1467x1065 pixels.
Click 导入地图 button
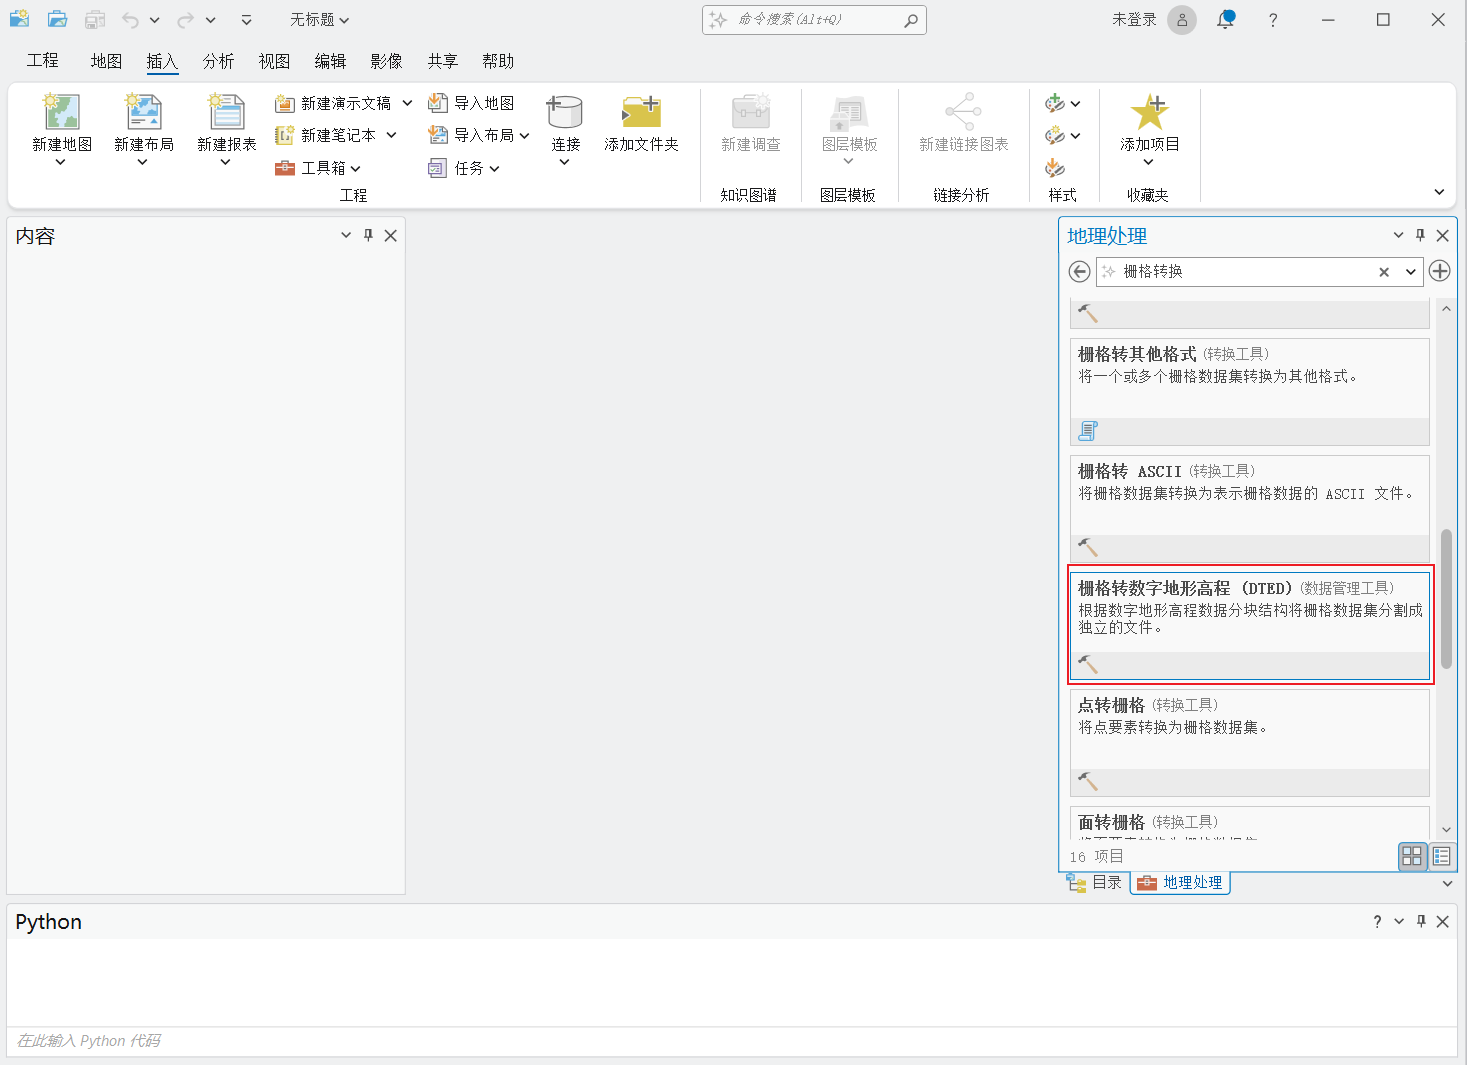pyautogui.click(x=471, y=103)
